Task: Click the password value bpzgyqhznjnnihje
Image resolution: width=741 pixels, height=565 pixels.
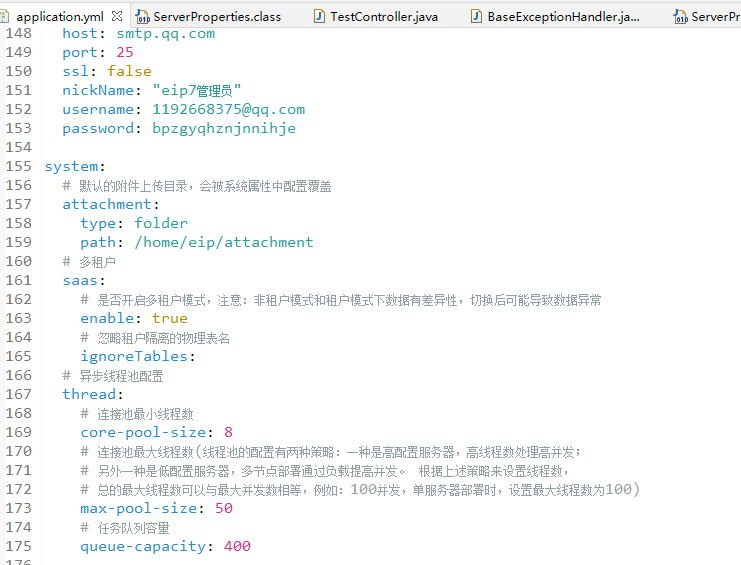Action: click(224, 128)
